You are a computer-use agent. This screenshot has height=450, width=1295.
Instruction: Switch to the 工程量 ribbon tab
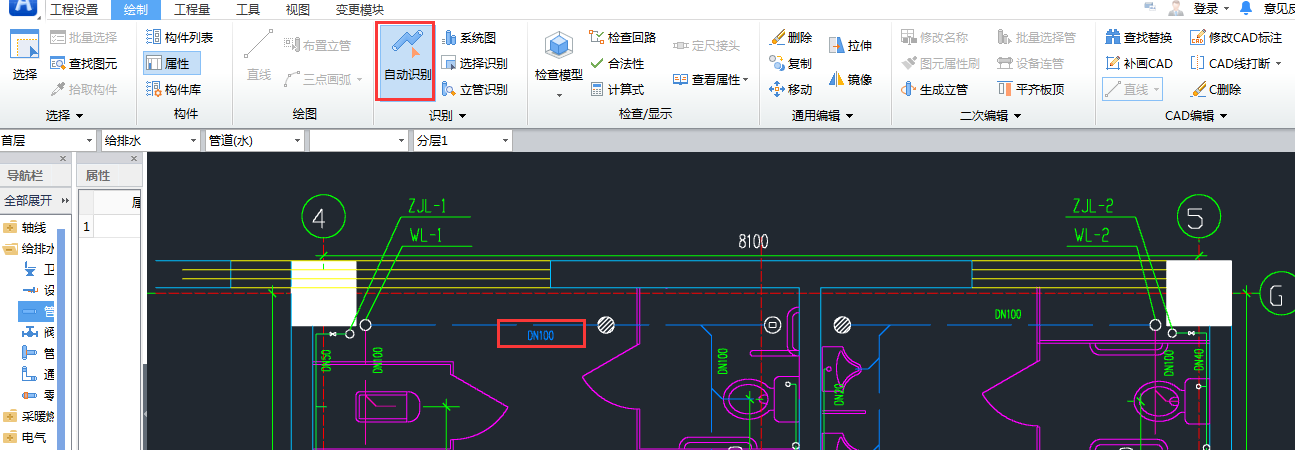[x=192, y=10]
